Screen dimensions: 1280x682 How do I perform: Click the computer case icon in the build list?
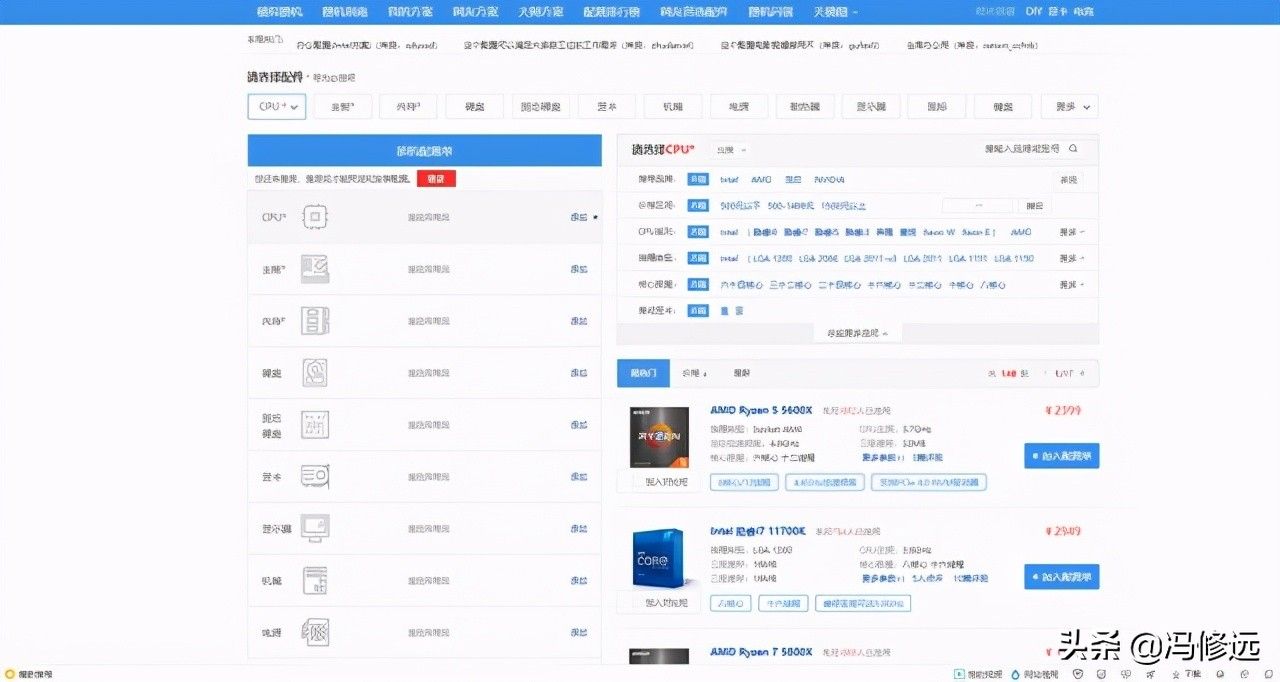coord(315,580)
